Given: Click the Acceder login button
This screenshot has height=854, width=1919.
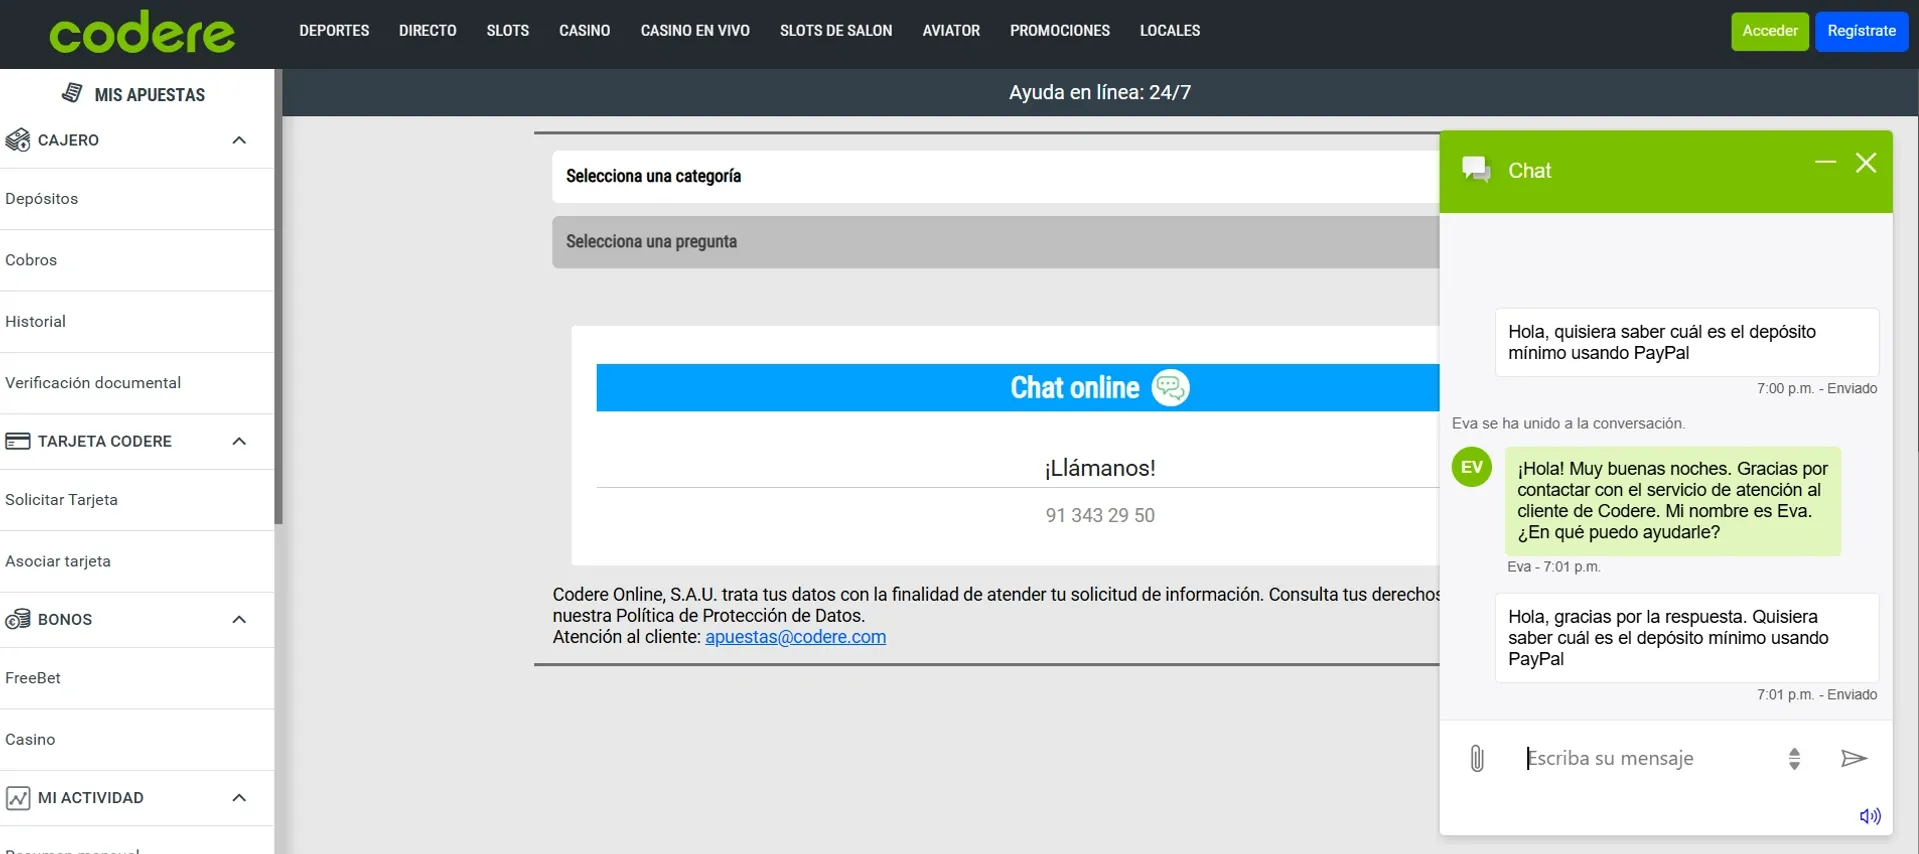Looking at the screenshot, I should 1770,31.
